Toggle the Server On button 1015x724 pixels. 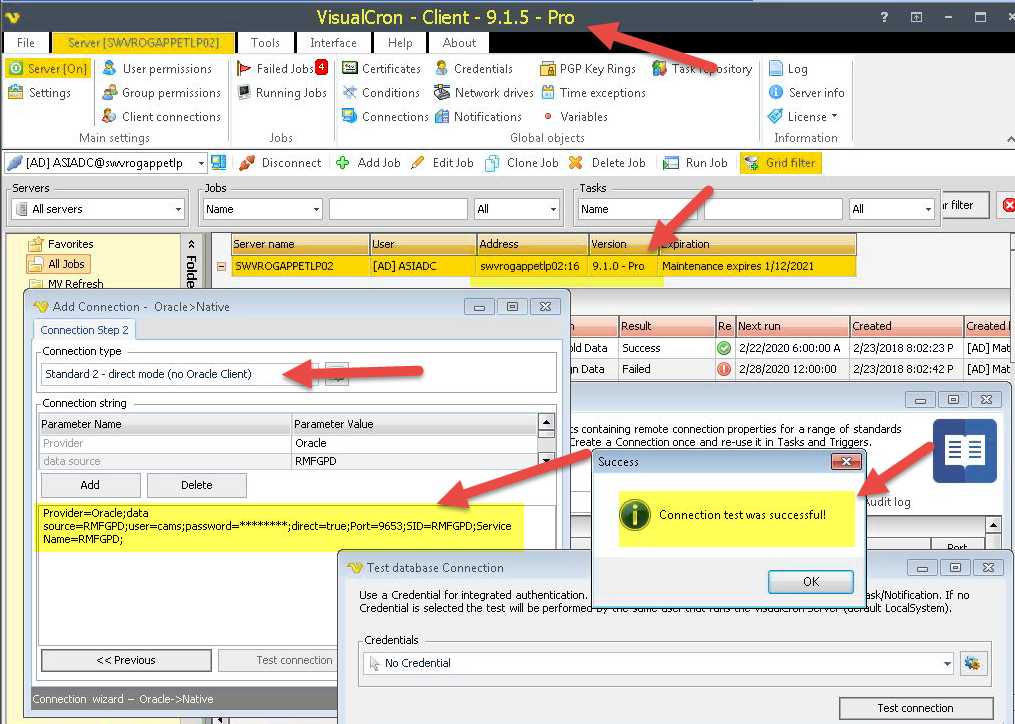(x=47, y=69)
